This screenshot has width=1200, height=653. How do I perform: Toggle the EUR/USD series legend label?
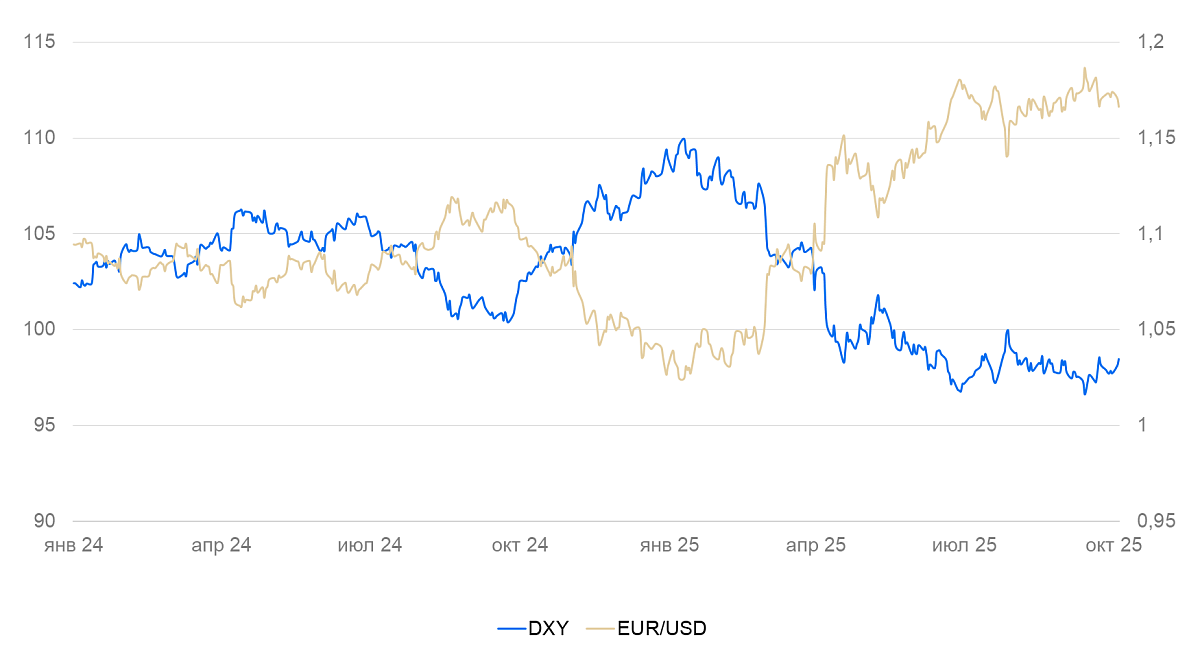662,628
